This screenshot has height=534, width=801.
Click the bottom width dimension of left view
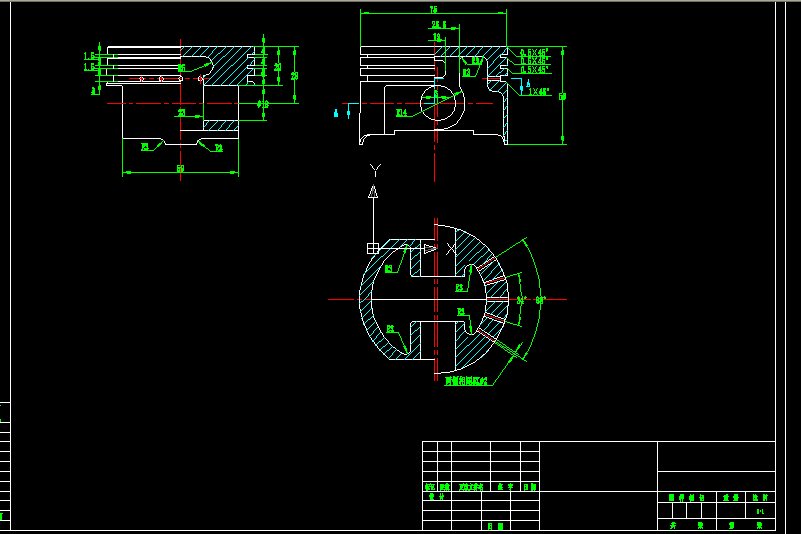click(x=180, y=170)
